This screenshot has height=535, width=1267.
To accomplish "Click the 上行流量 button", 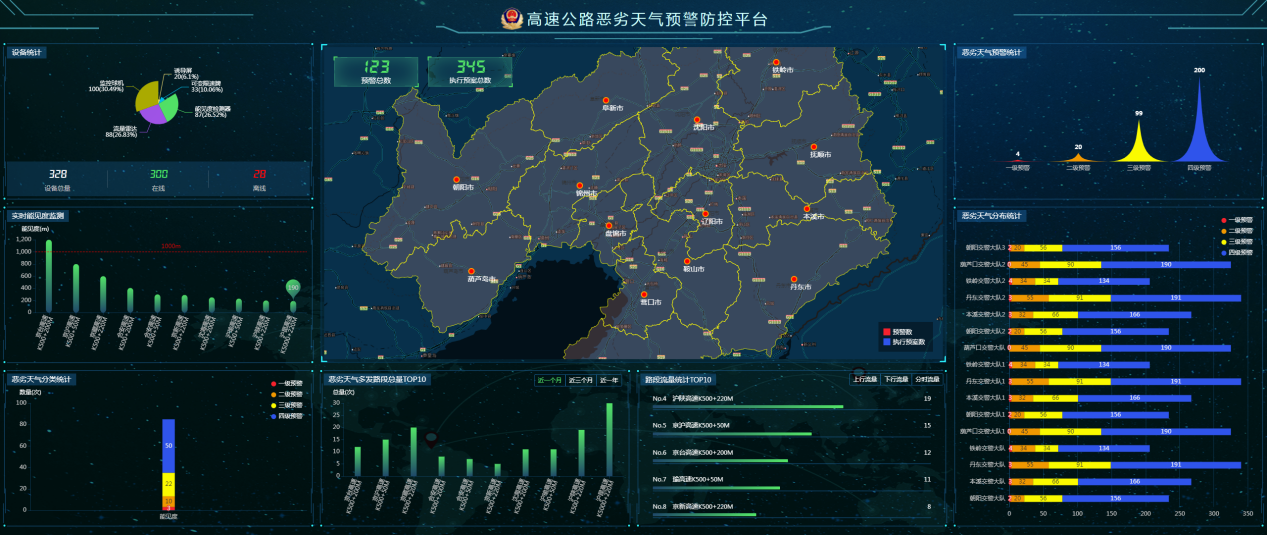I will [865, 380].
